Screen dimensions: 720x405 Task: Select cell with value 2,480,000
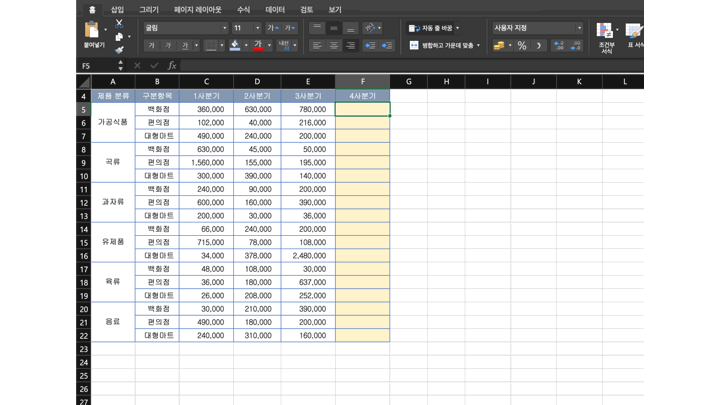pos(308,256)
